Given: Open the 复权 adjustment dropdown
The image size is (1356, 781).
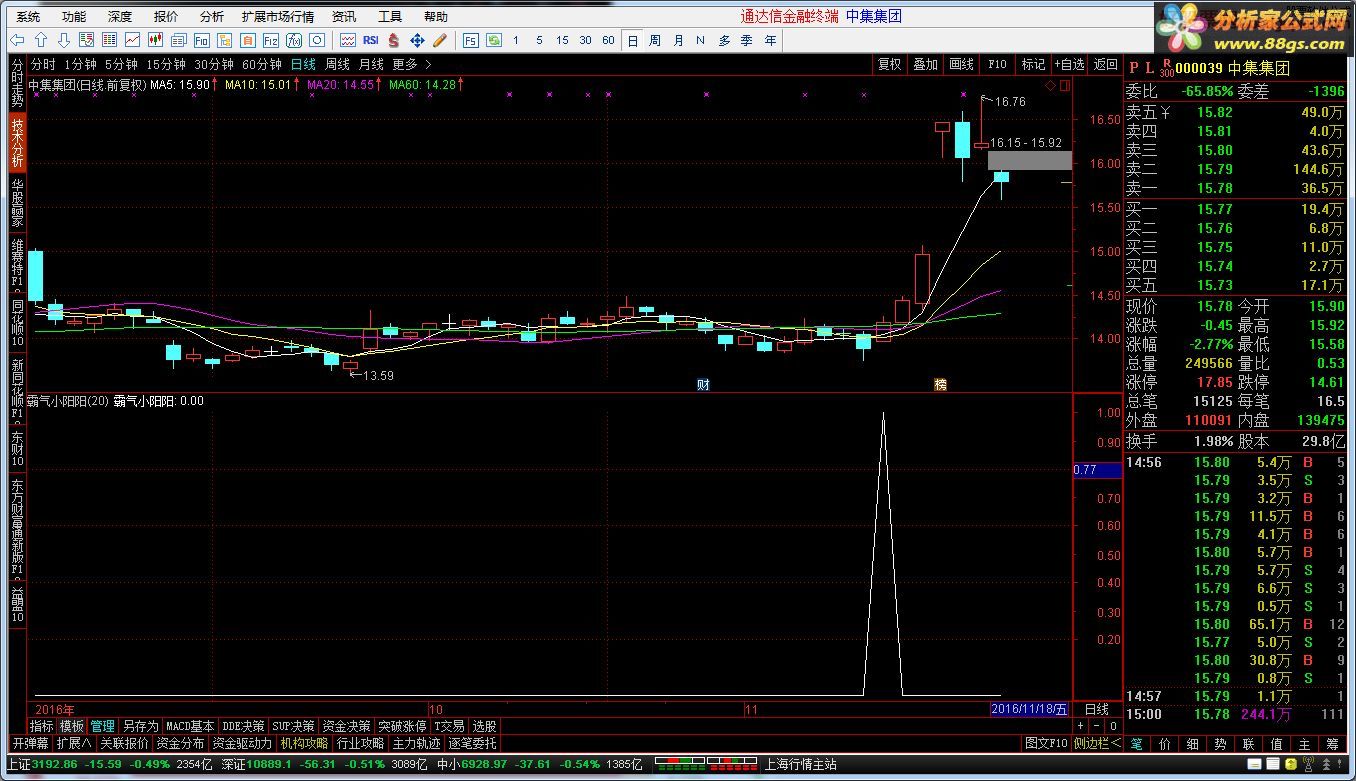Looking at the screenshot, I should point(889,64).
